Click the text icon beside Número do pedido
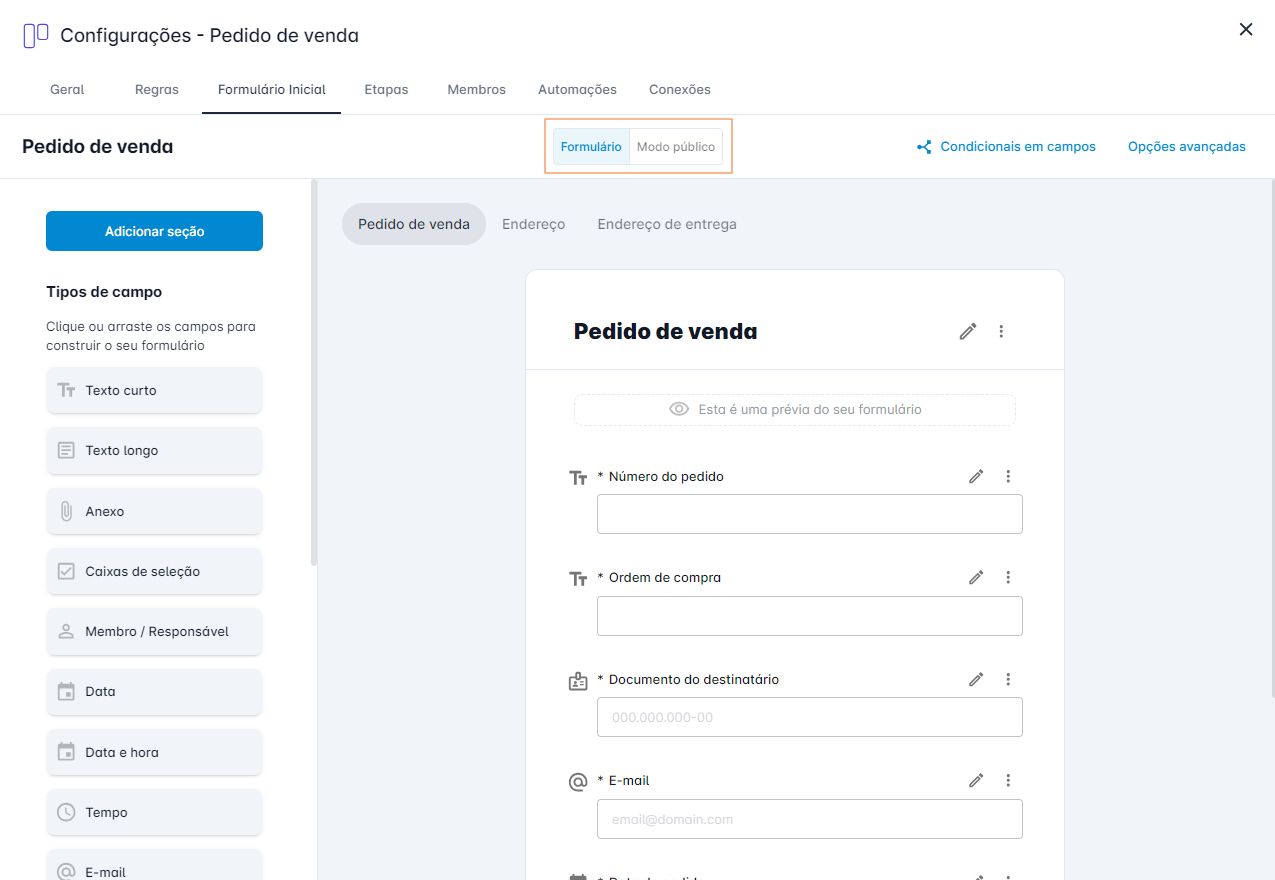The image size is (1275, 880). pyautogui.click(x=578, y=478)
